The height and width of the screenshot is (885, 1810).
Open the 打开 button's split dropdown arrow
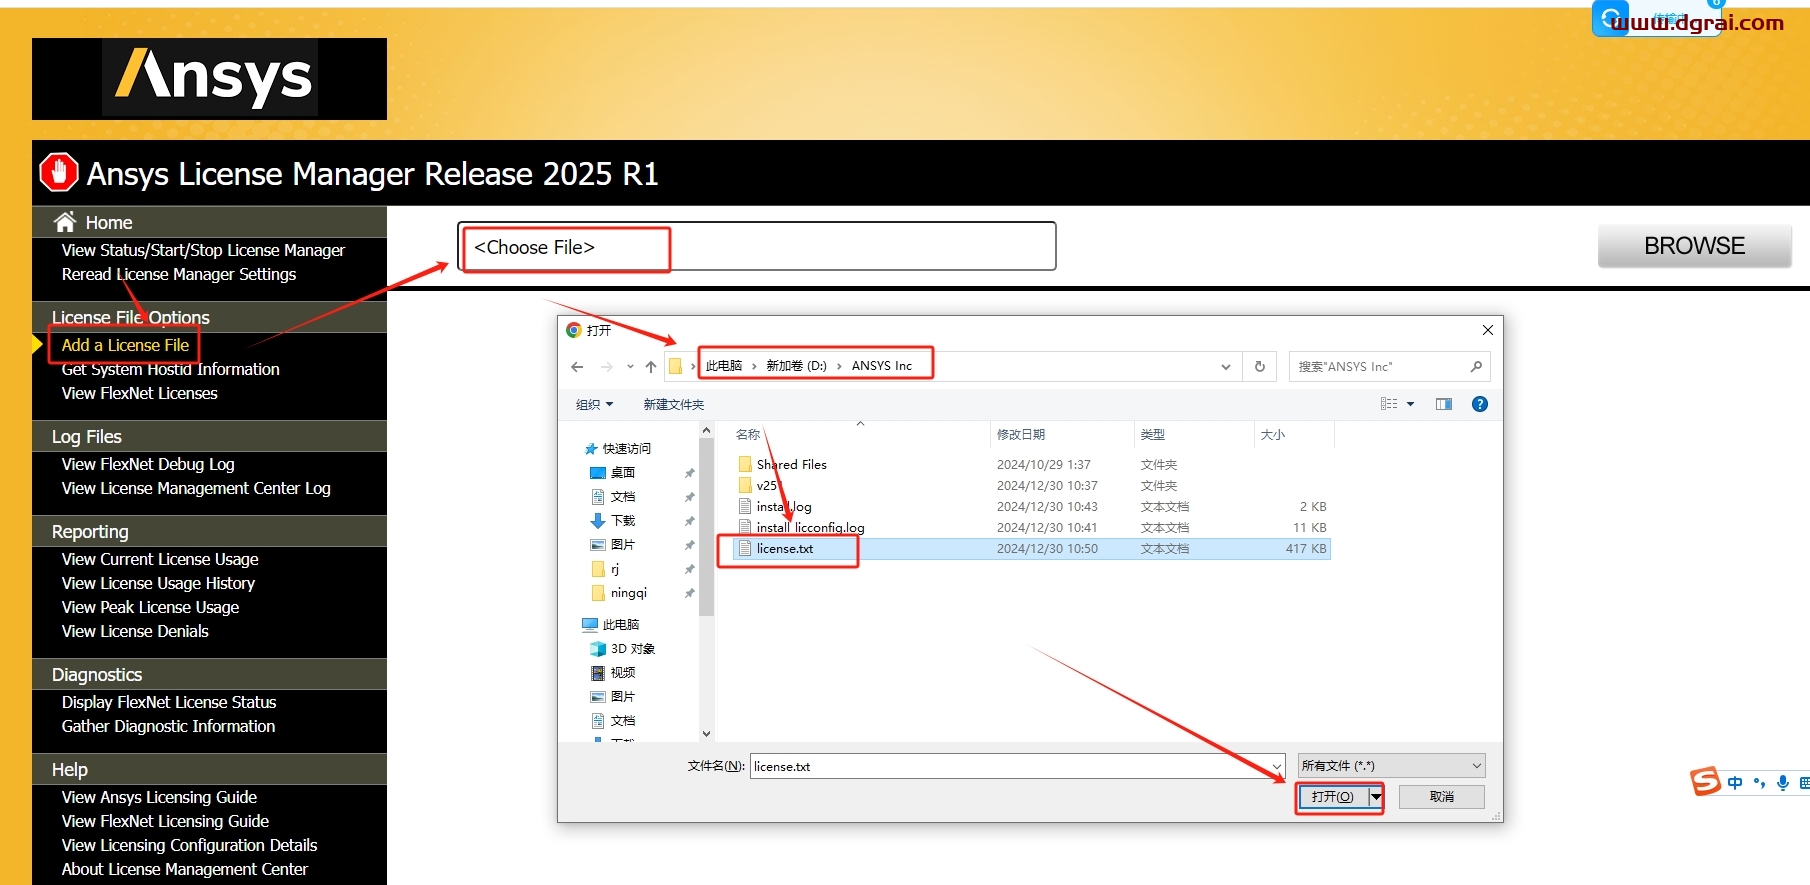(x=1376, y=797)
